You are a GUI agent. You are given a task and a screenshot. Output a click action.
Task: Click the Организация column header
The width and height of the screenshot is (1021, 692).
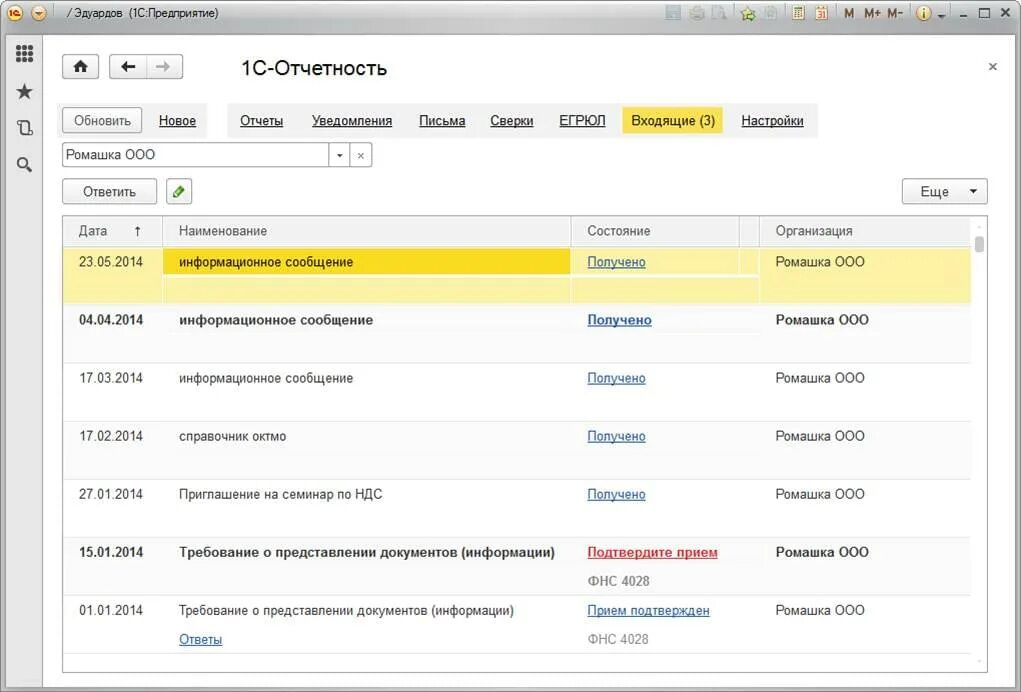tap(865, 231)
